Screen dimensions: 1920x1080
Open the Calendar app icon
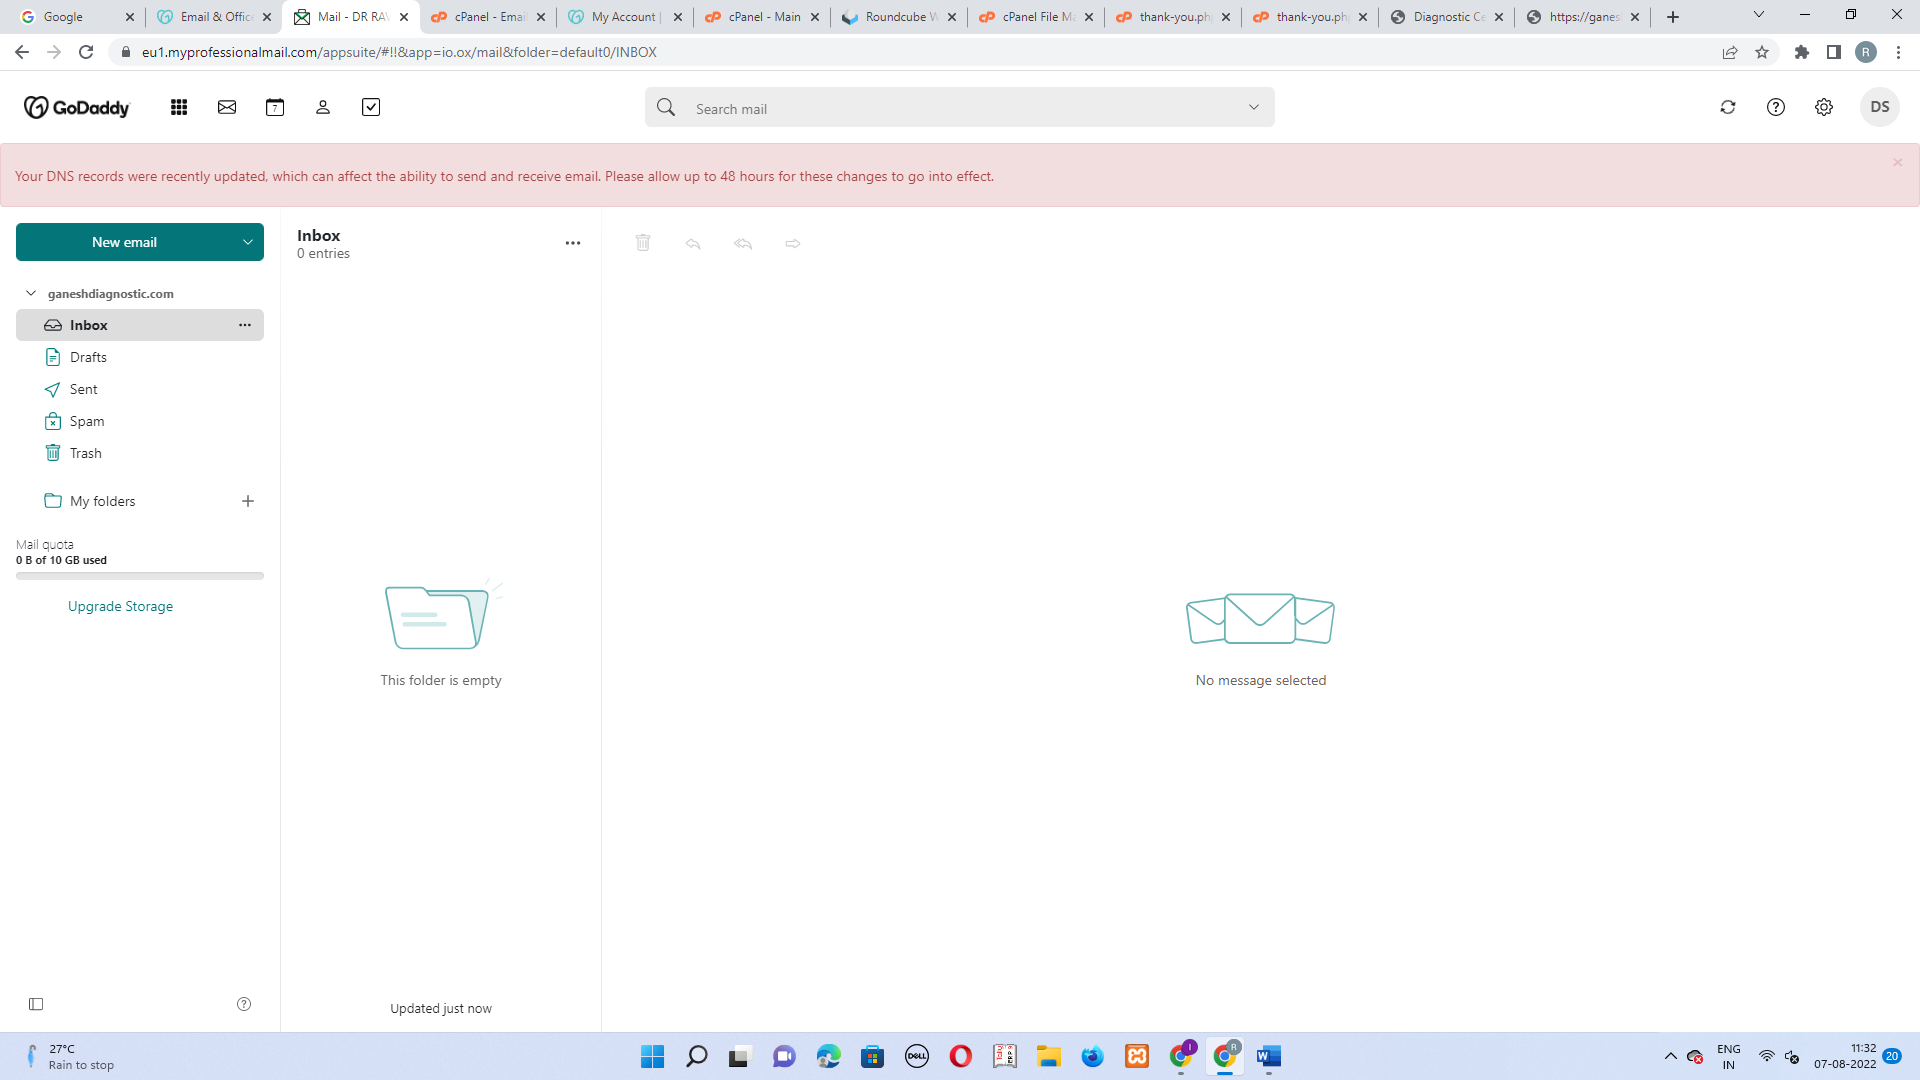point(275,107)
